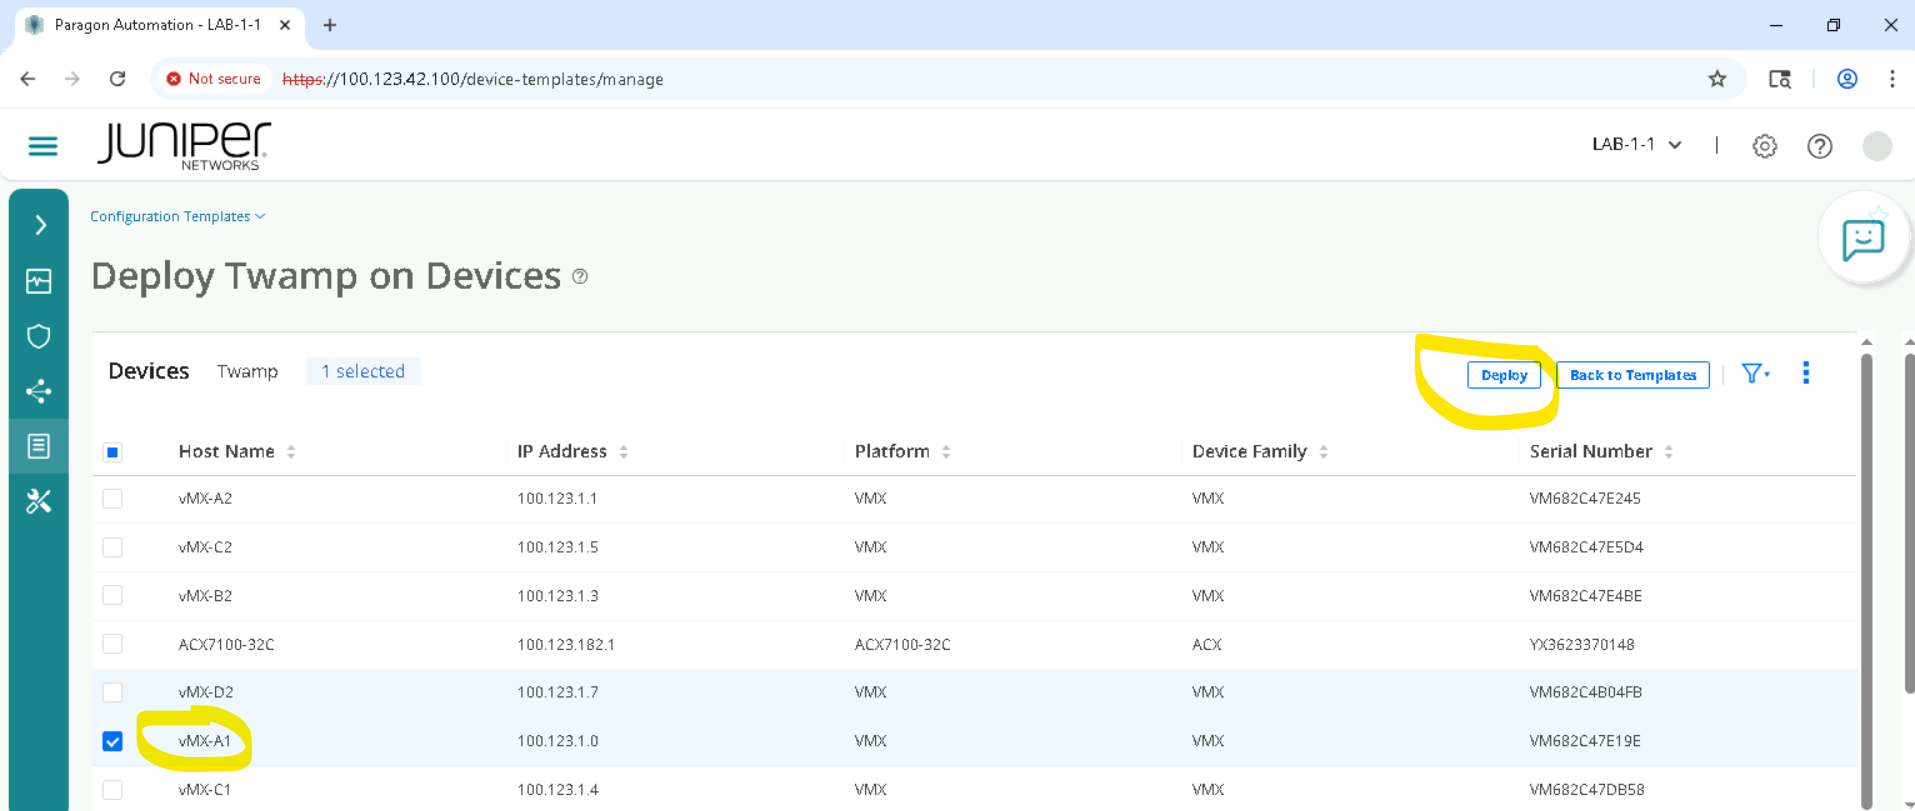Open the filter funnel dropdown
Viewport: 1915px width, 811px height.
1754,374
